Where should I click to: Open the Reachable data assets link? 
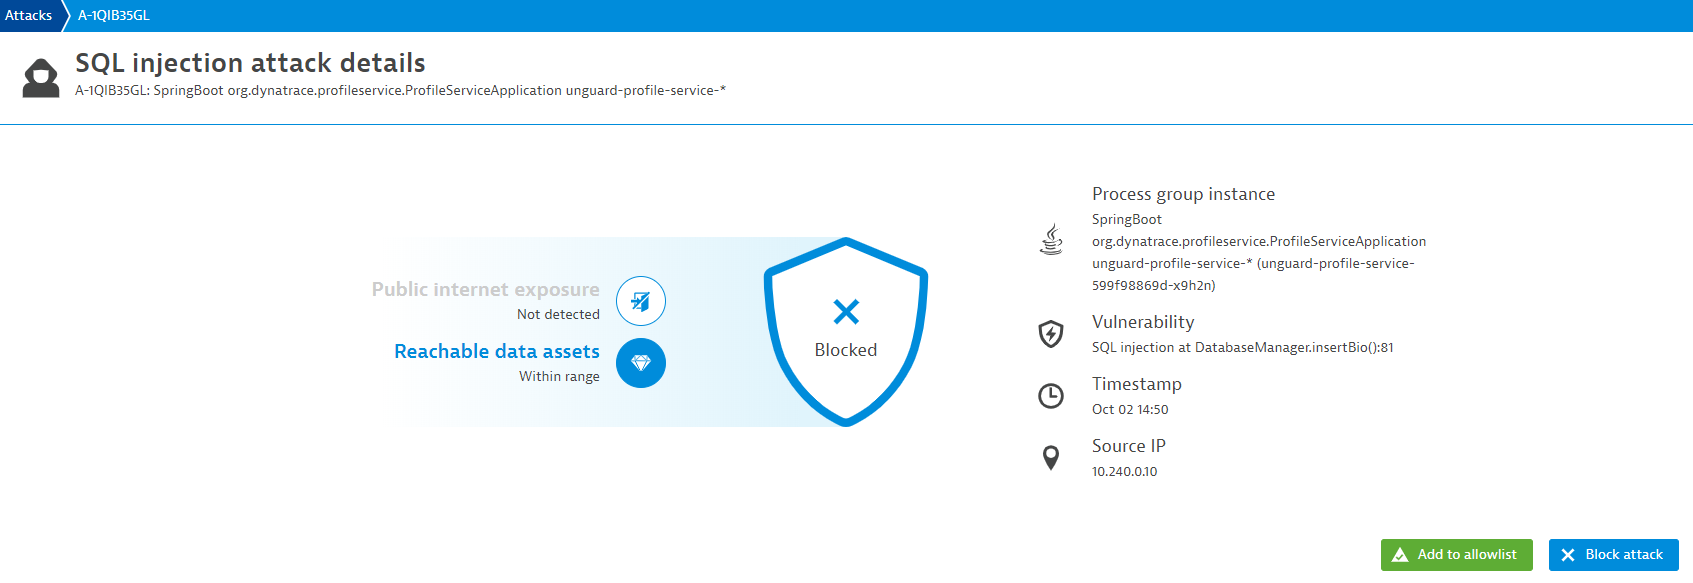(497, 351)
